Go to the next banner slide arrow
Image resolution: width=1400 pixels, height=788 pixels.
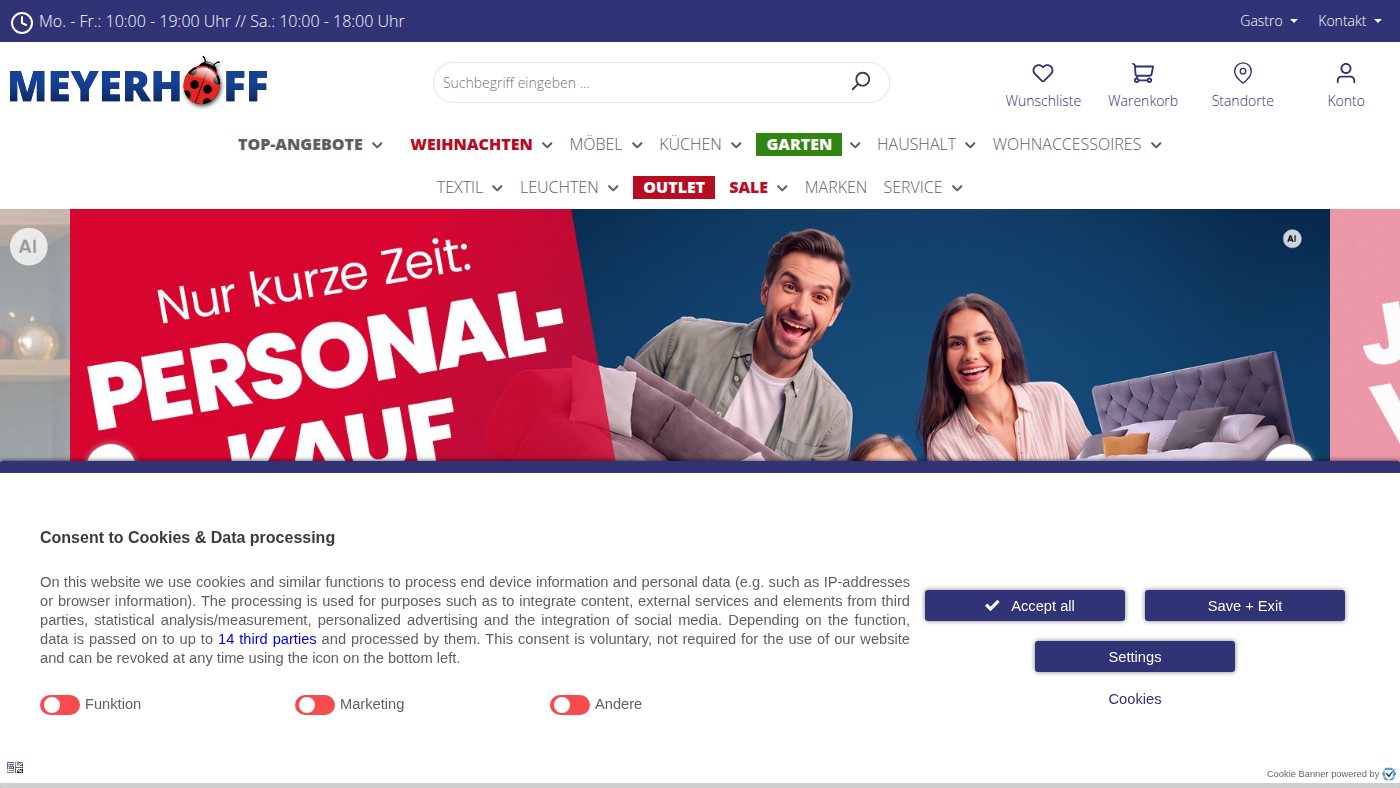pyautogui.click(x=1289, y=453)
